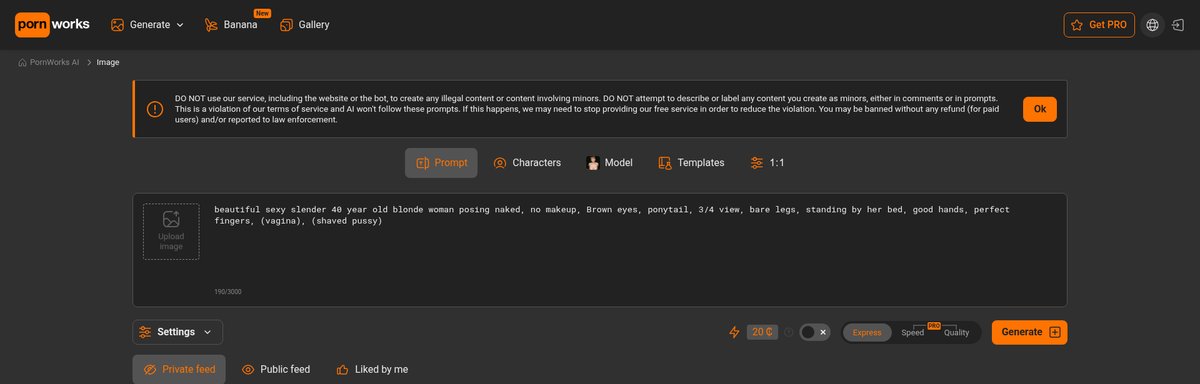Go to the Gallery page

304,25
